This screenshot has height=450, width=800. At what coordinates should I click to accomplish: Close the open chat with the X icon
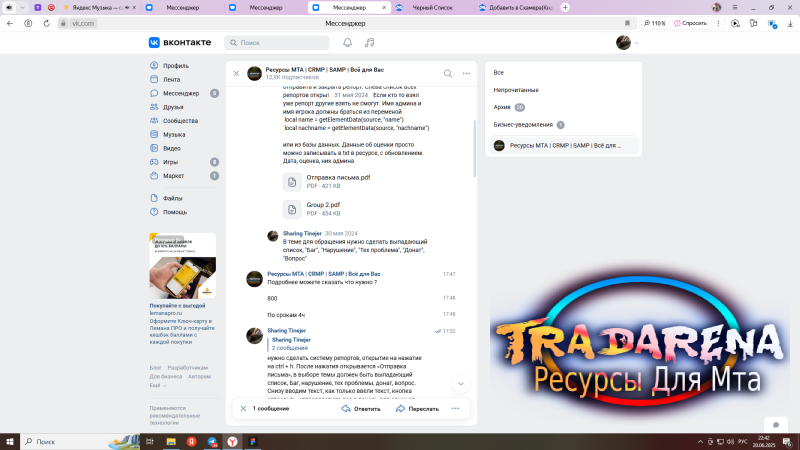click(236, 73)
